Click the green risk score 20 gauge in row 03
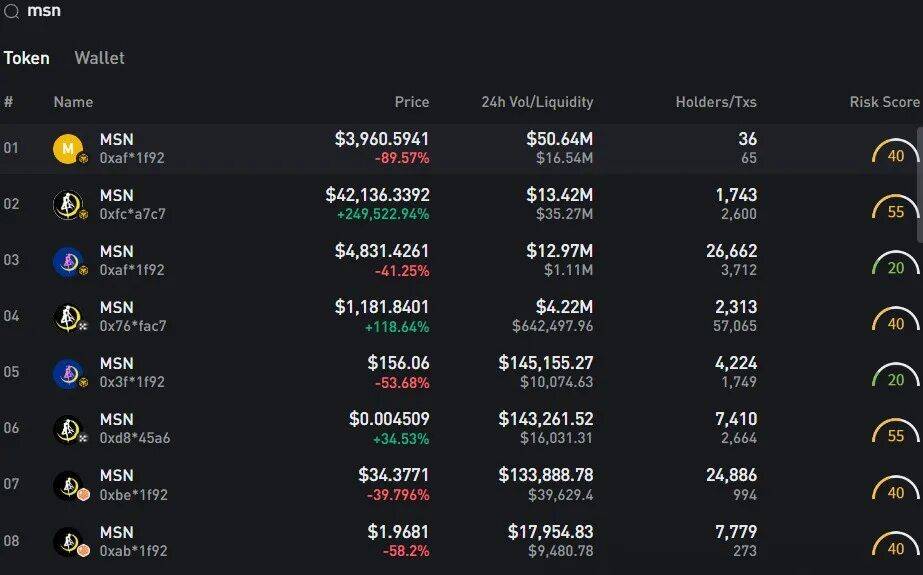923x575 pixels. click(x=895, y=267)
